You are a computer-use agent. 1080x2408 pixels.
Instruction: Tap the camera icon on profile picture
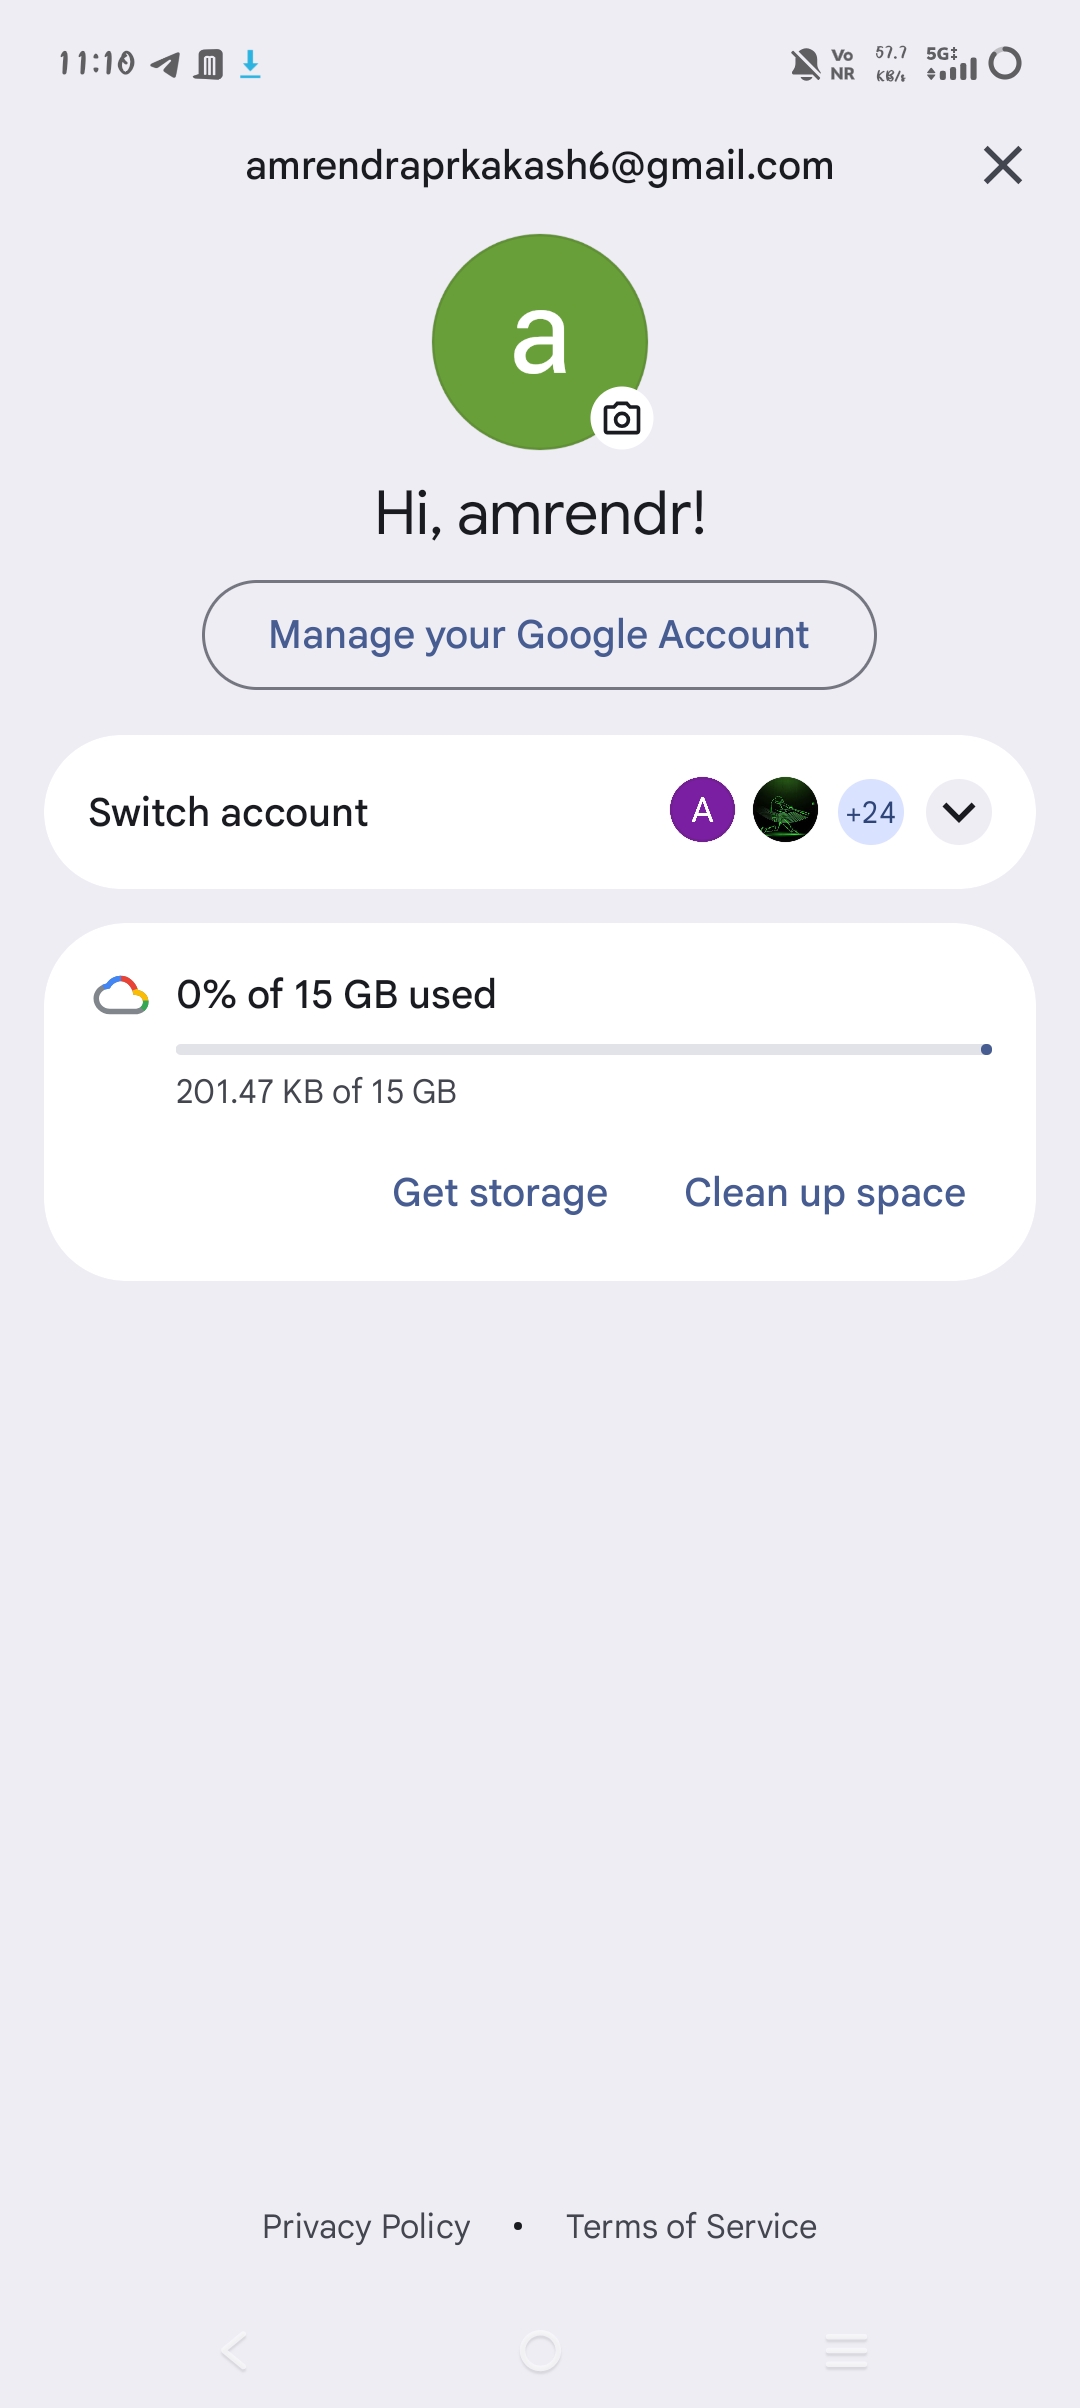tap(622, 418)
